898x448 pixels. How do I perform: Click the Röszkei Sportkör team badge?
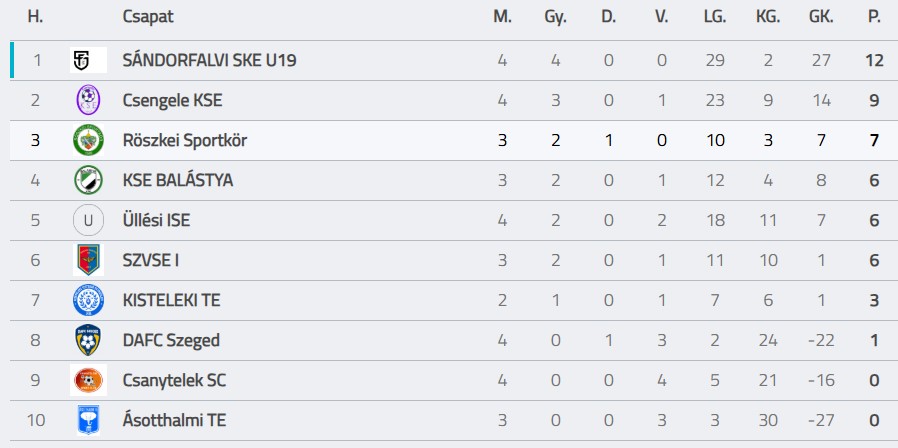(88, 140)
